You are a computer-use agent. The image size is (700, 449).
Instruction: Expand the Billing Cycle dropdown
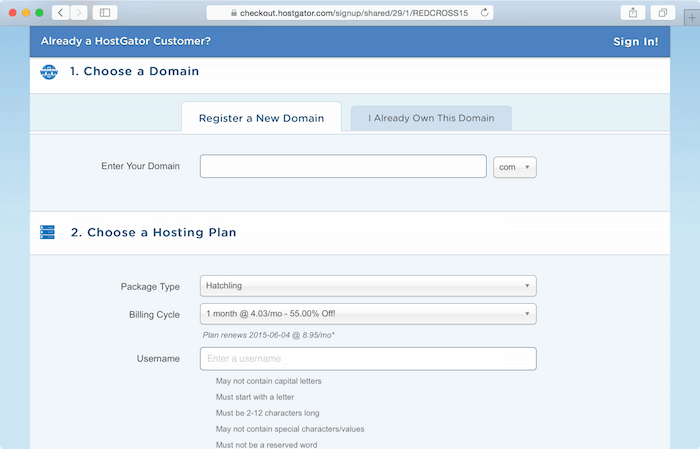[368, 314]
